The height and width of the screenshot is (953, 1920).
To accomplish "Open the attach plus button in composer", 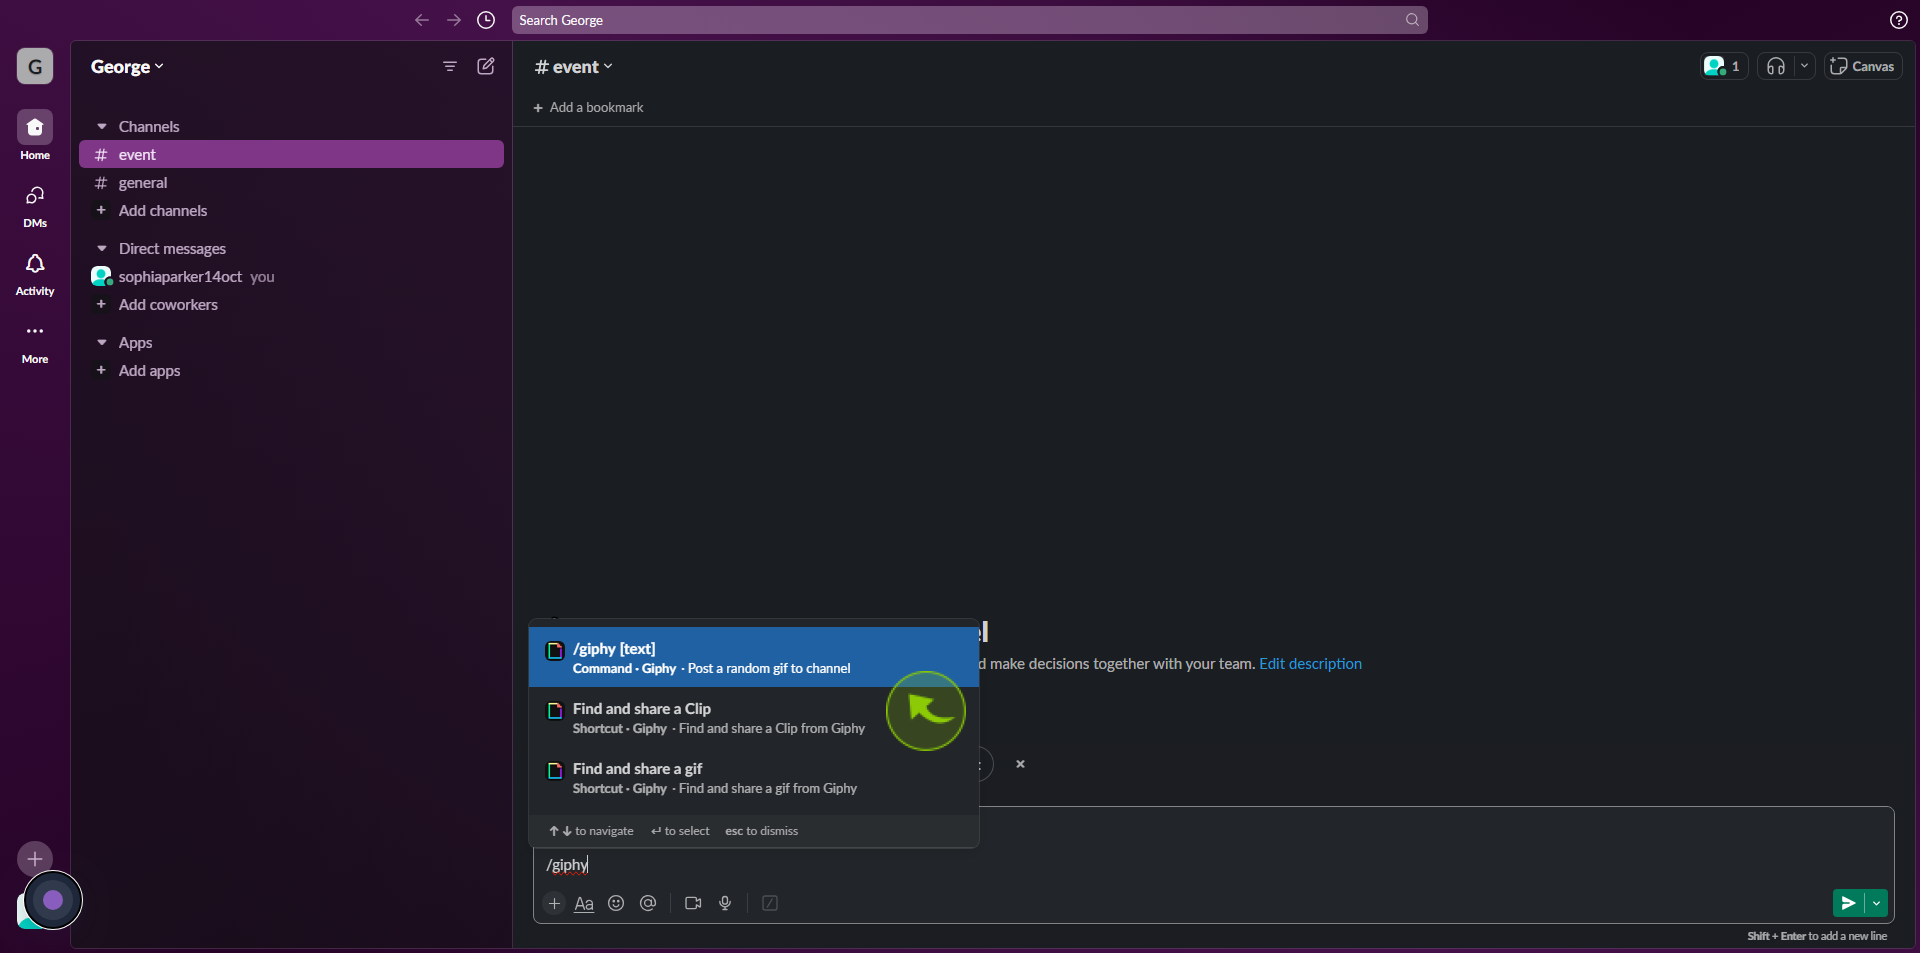I will 554,904.
